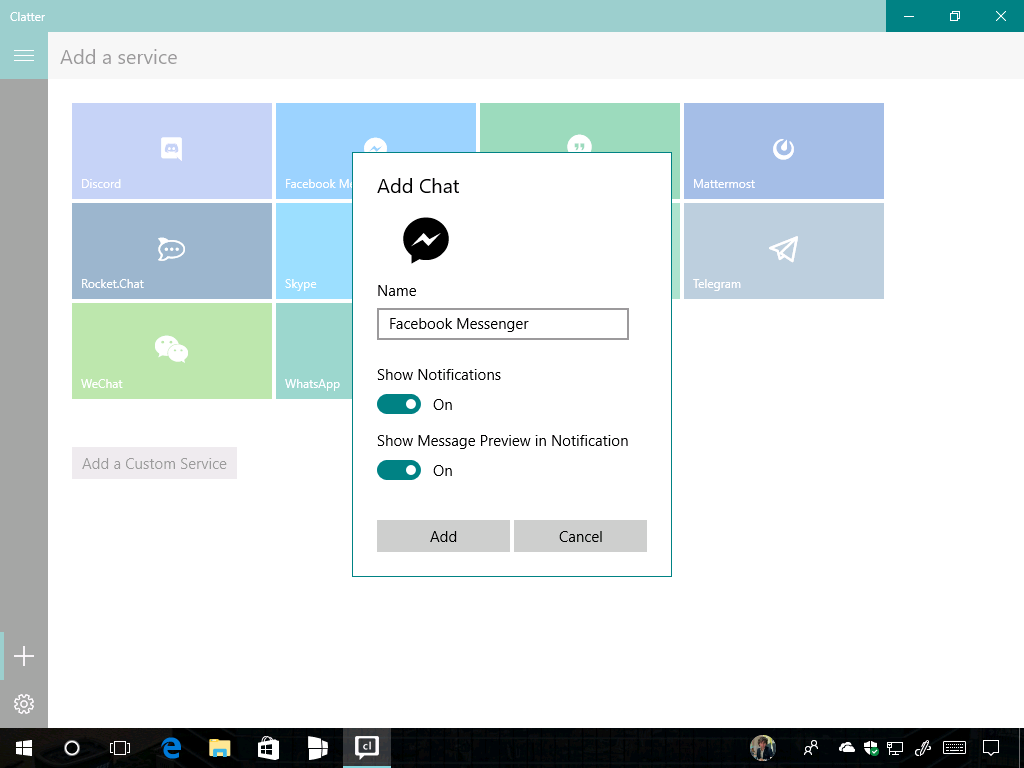Image resolution: width=1024 pixels, height=768 pixels.
Task: Launch Microsoft Edge from the taskbar
Action: 171,748
